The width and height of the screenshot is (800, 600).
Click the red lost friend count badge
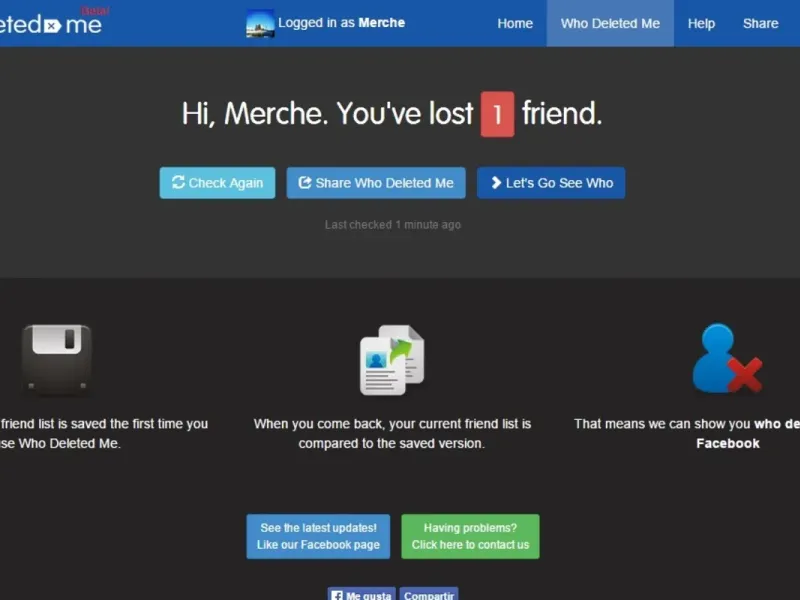497,114
